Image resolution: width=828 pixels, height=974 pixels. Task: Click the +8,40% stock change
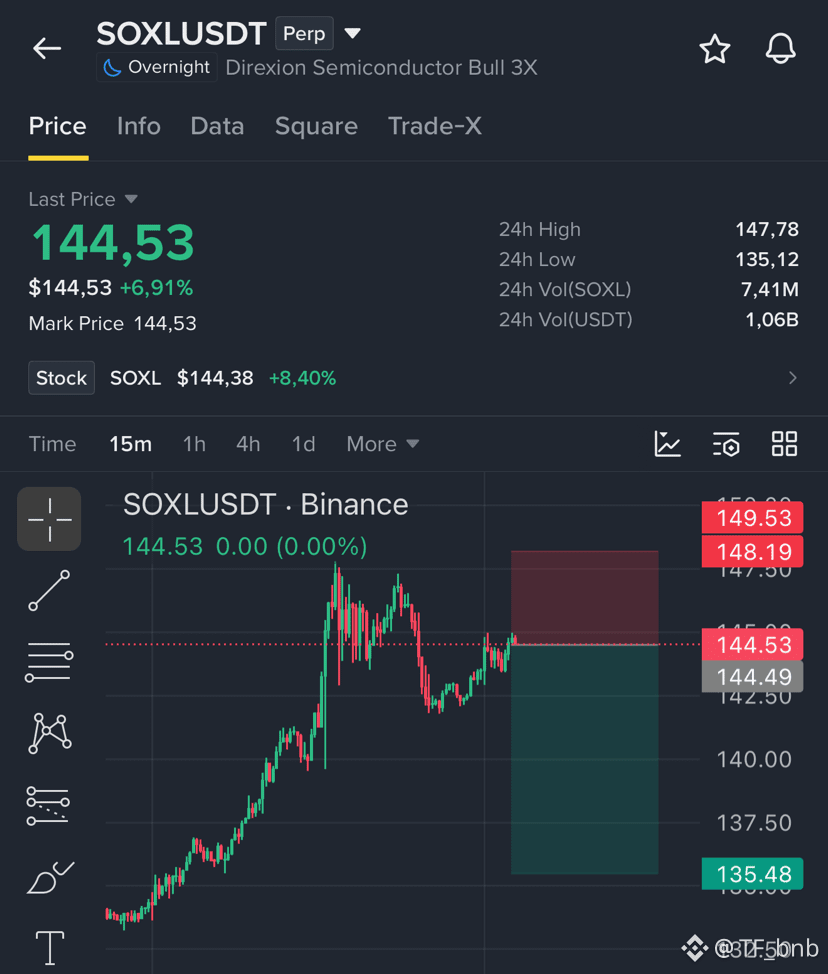(303, 378)
